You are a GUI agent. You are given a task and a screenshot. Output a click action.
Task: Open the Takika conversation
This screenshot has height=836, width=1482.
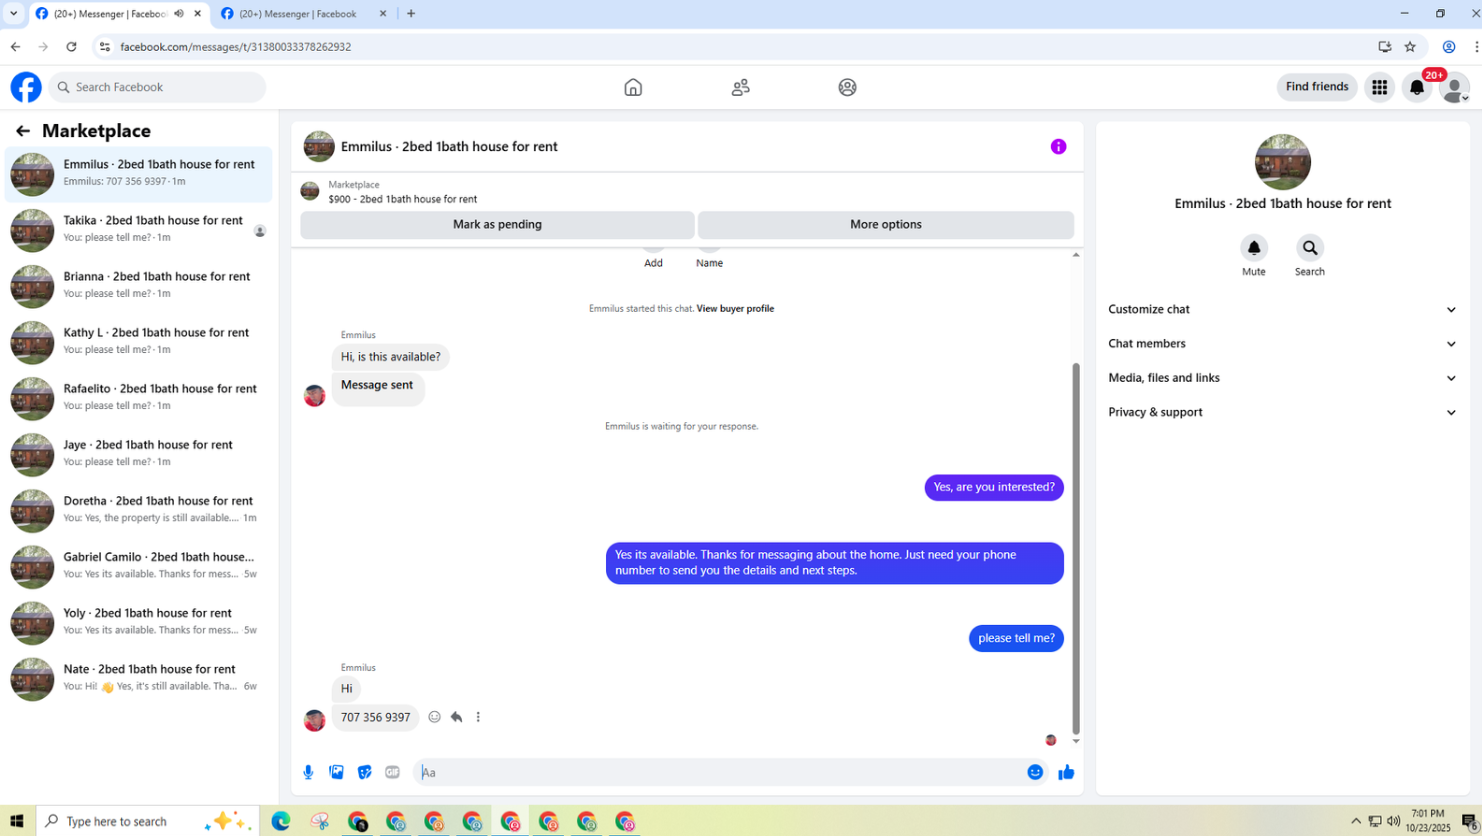coord(139,230)
